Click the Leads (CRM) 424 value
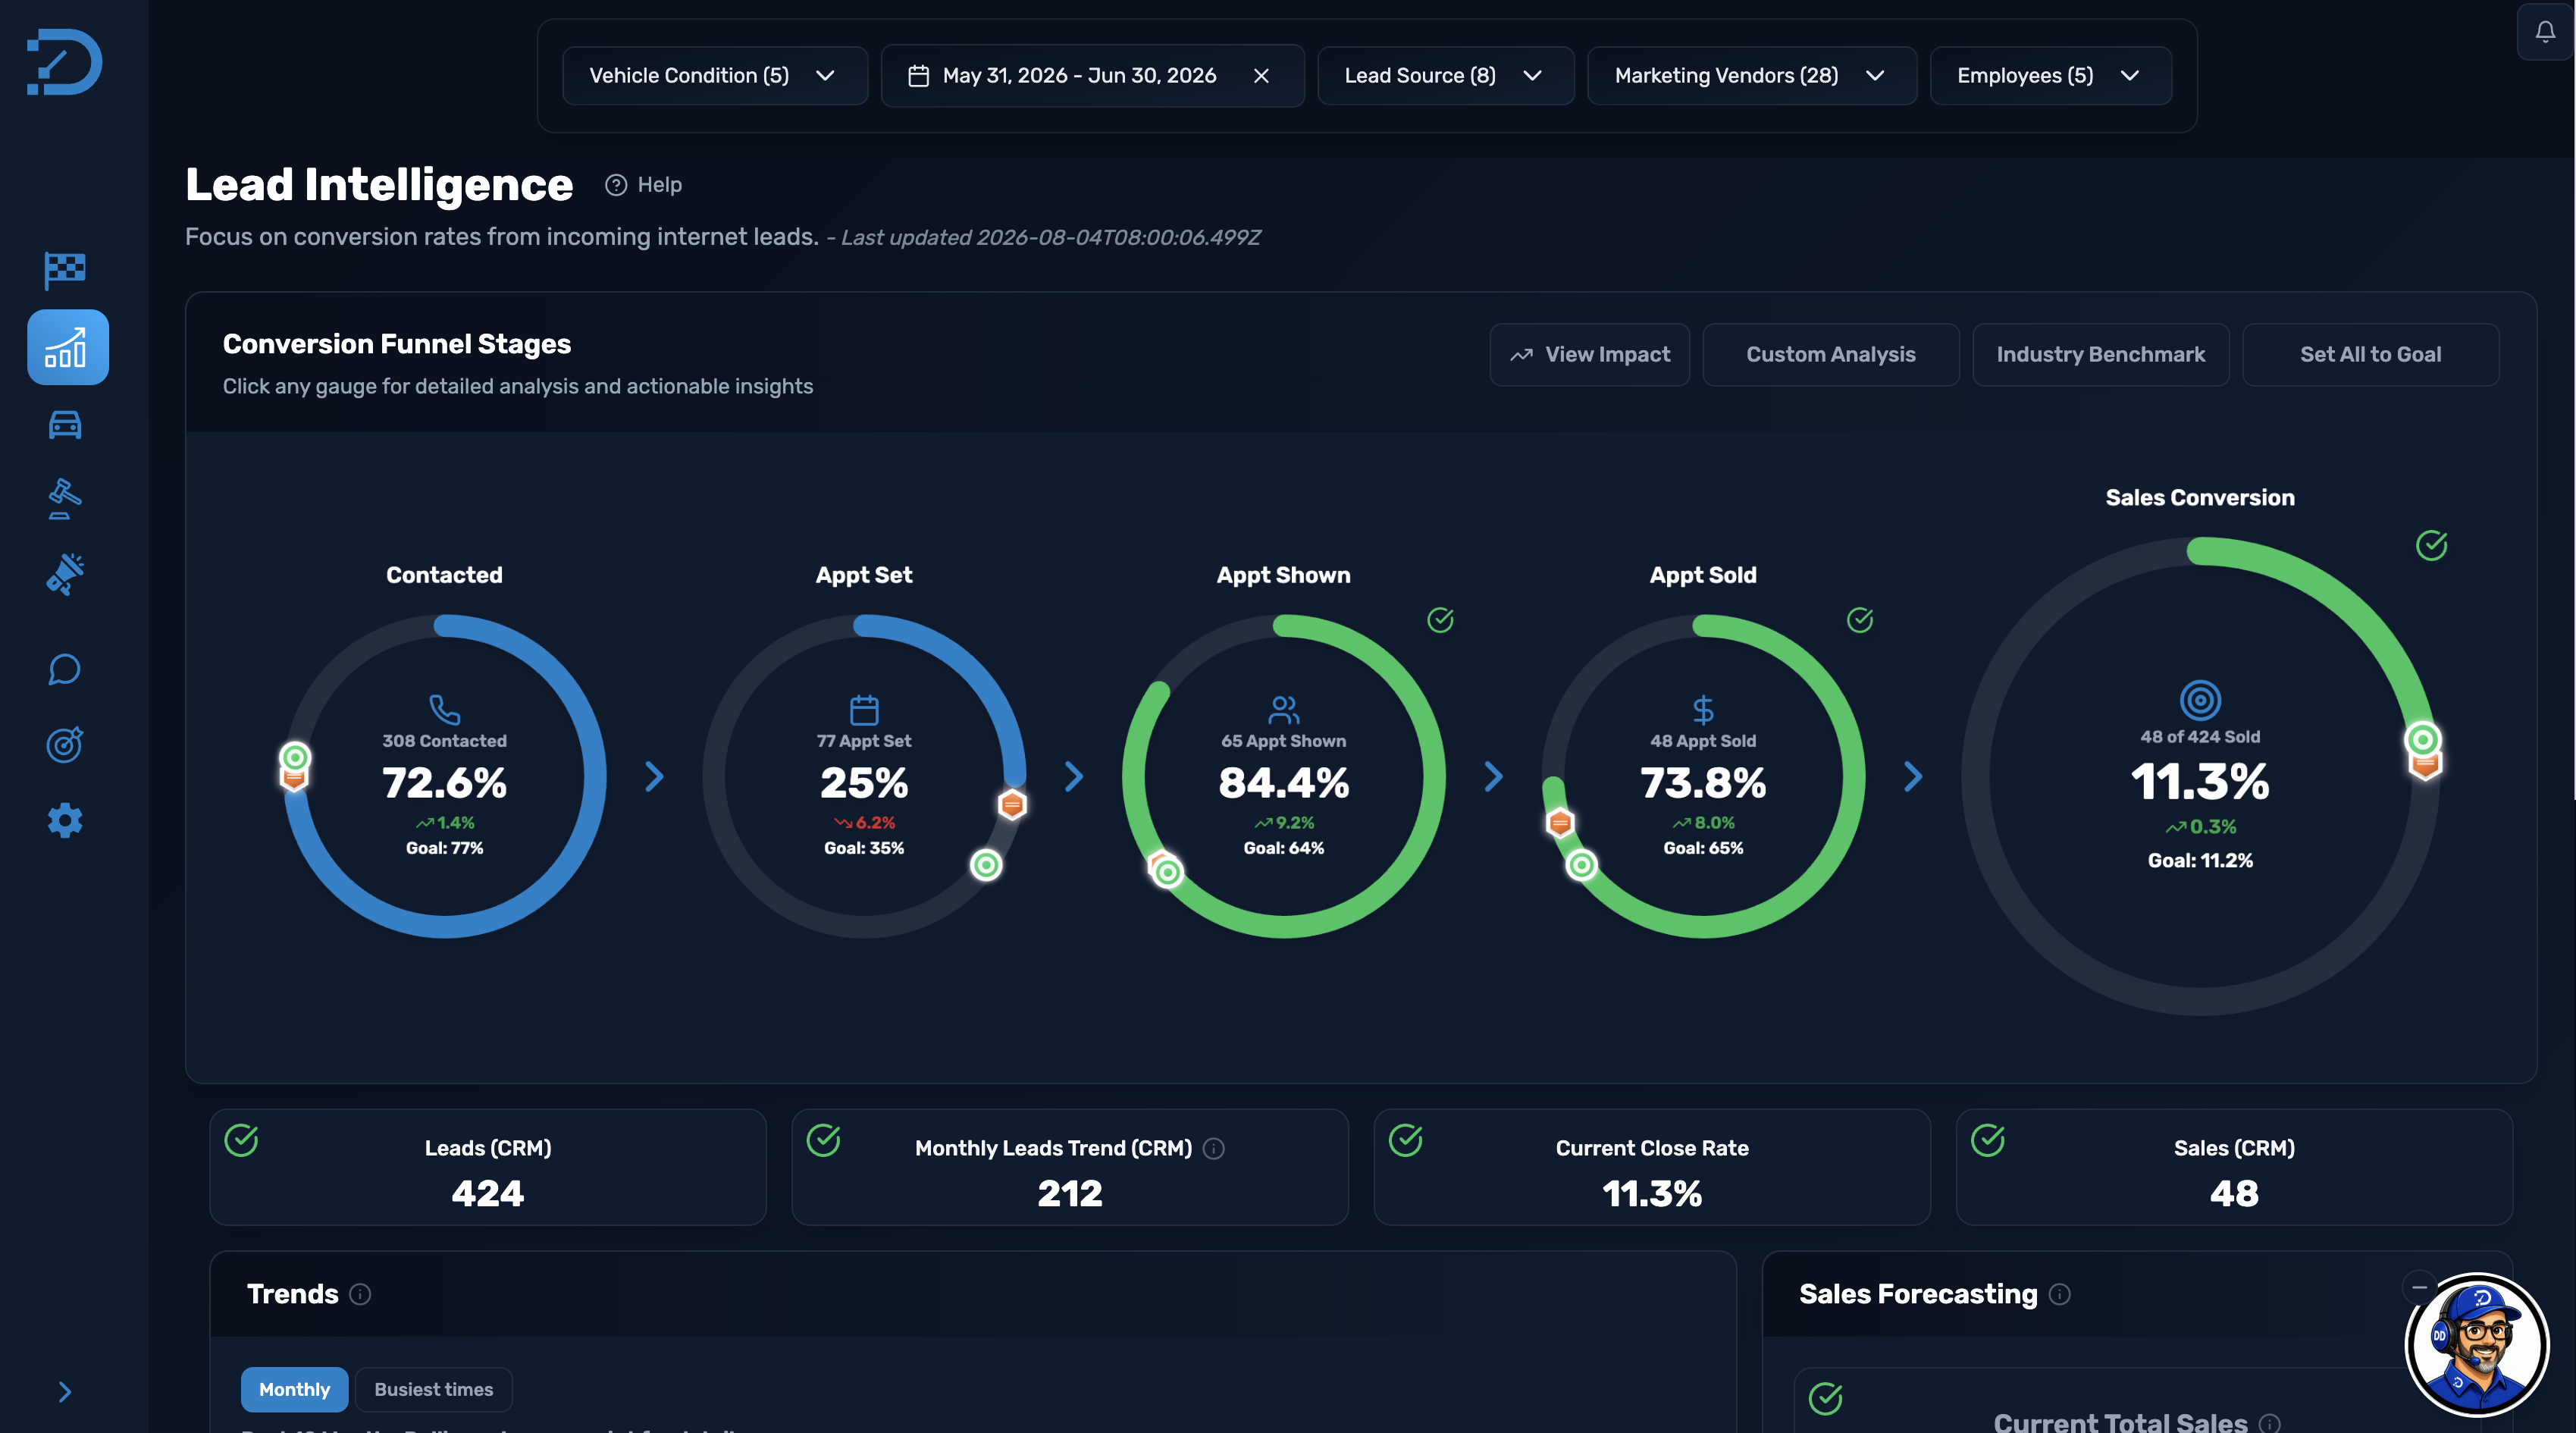The image size is (2576, 1433). [x=488, y=1193]
